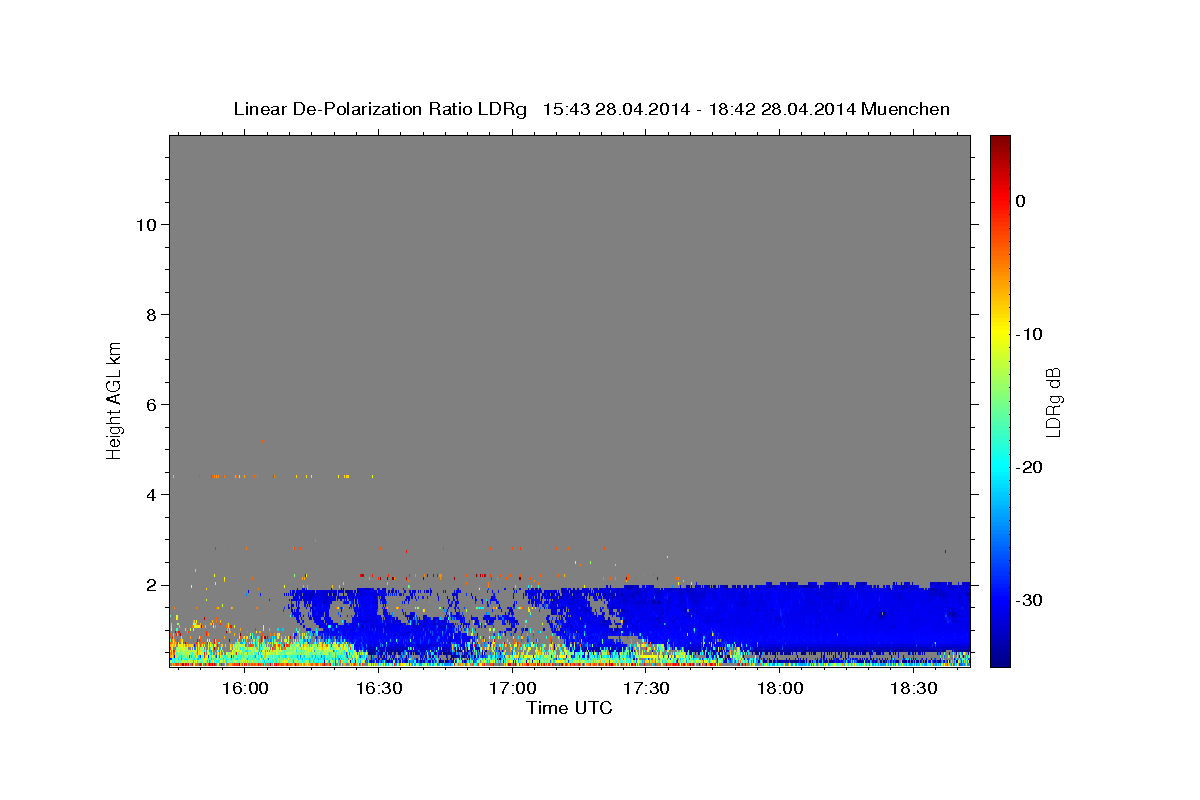
Task: Click the colorbar label '-30'
Action: [x=1030, y=600]
